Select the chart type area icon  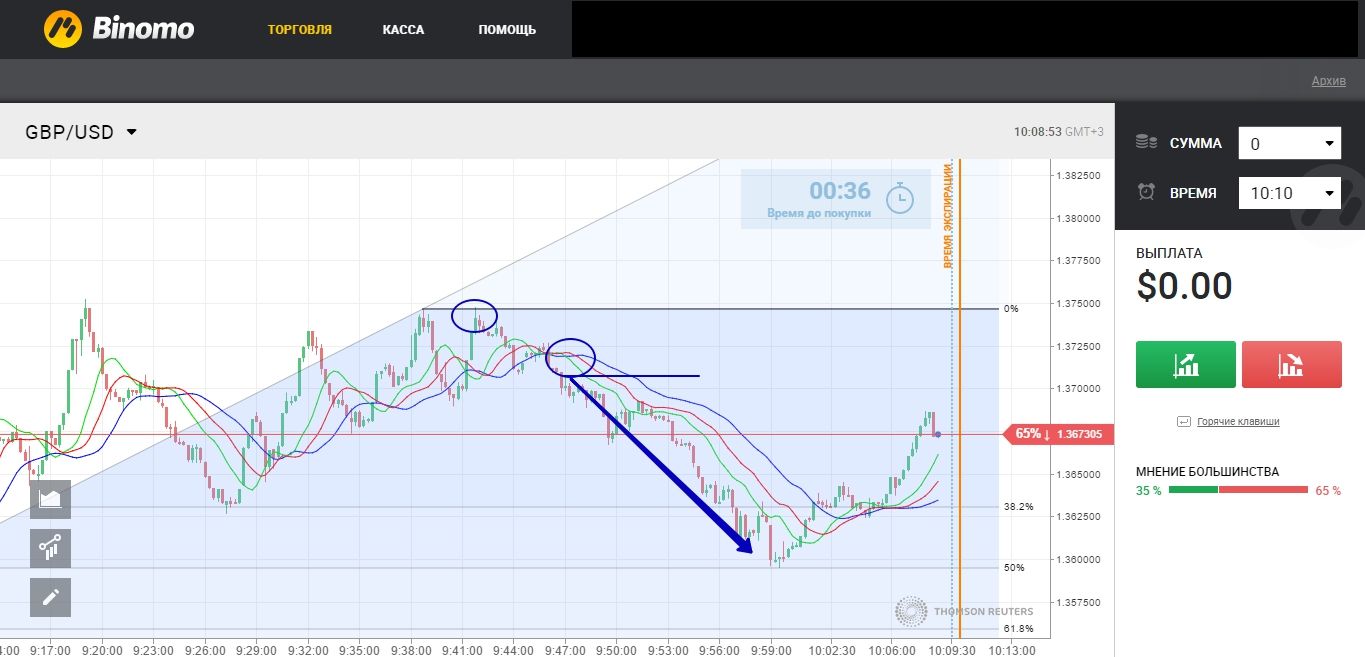click(50, 499)
